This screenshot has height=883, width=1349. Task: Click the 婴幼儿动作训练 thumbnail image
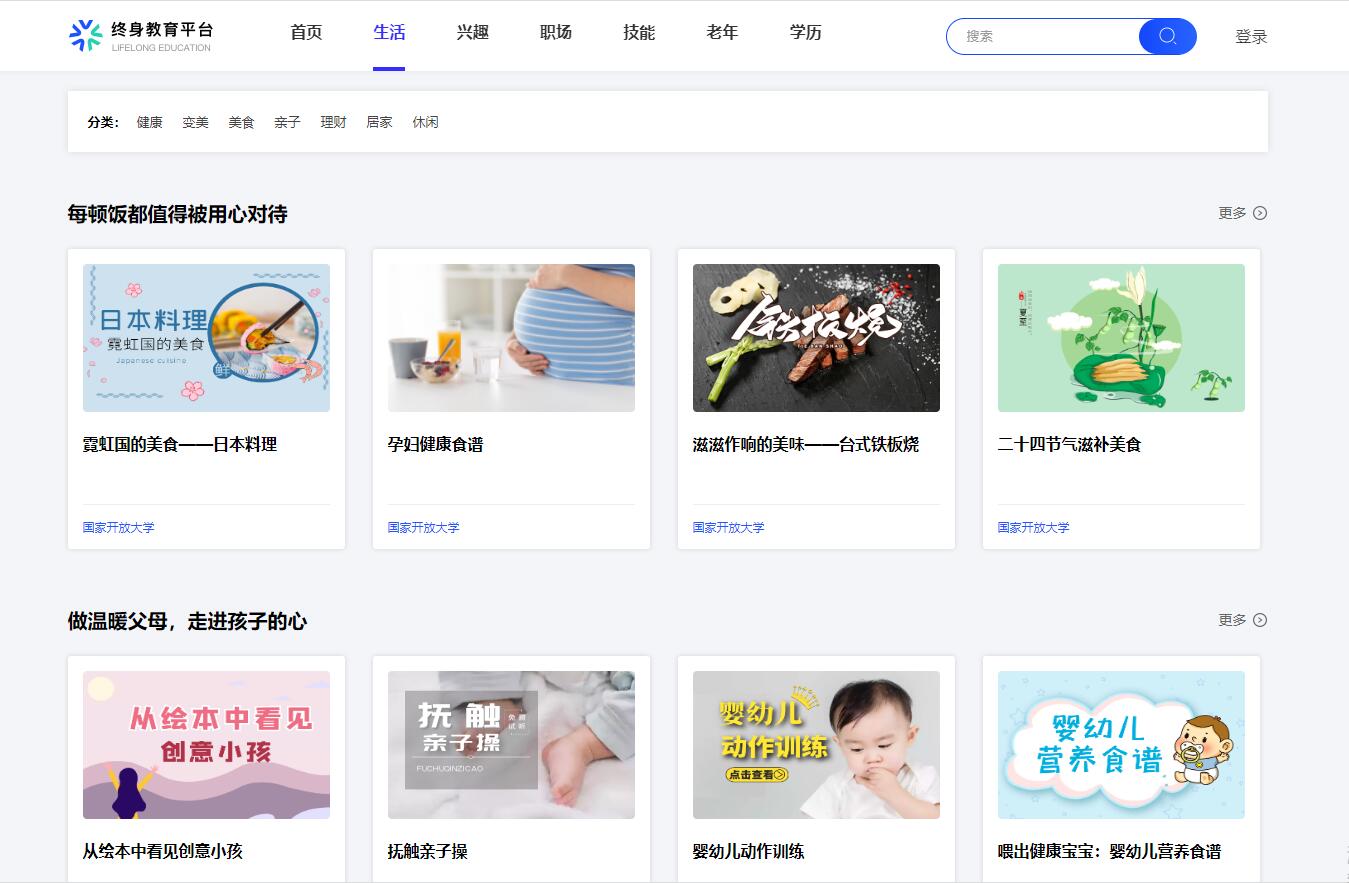pyautogui.click(x=816, y=745)
